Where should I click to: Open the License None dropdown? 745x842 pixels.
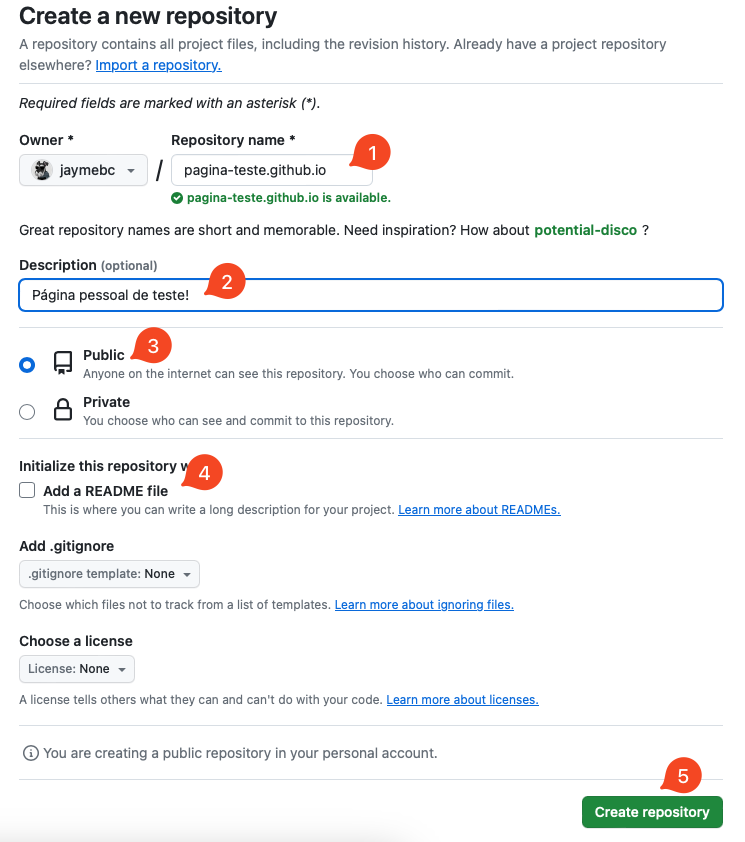[x=77, y=669]
